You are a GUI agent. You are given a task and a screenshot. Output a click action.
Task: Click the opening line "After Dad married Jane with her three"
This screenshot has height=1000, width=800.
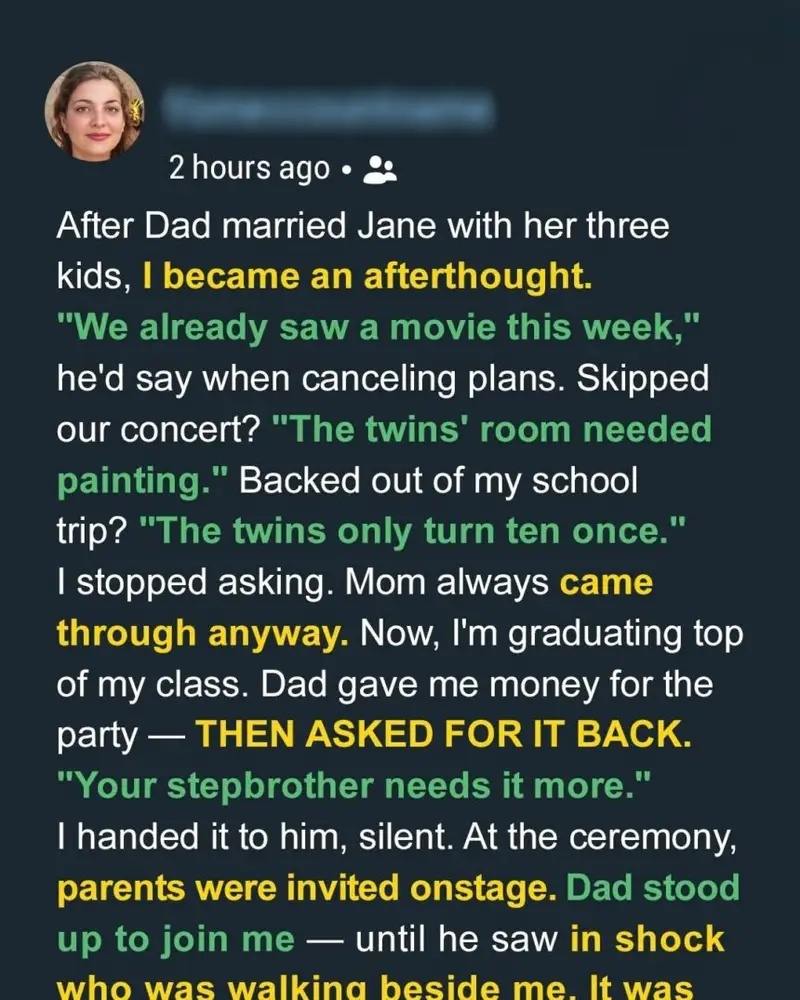(362, 227)
